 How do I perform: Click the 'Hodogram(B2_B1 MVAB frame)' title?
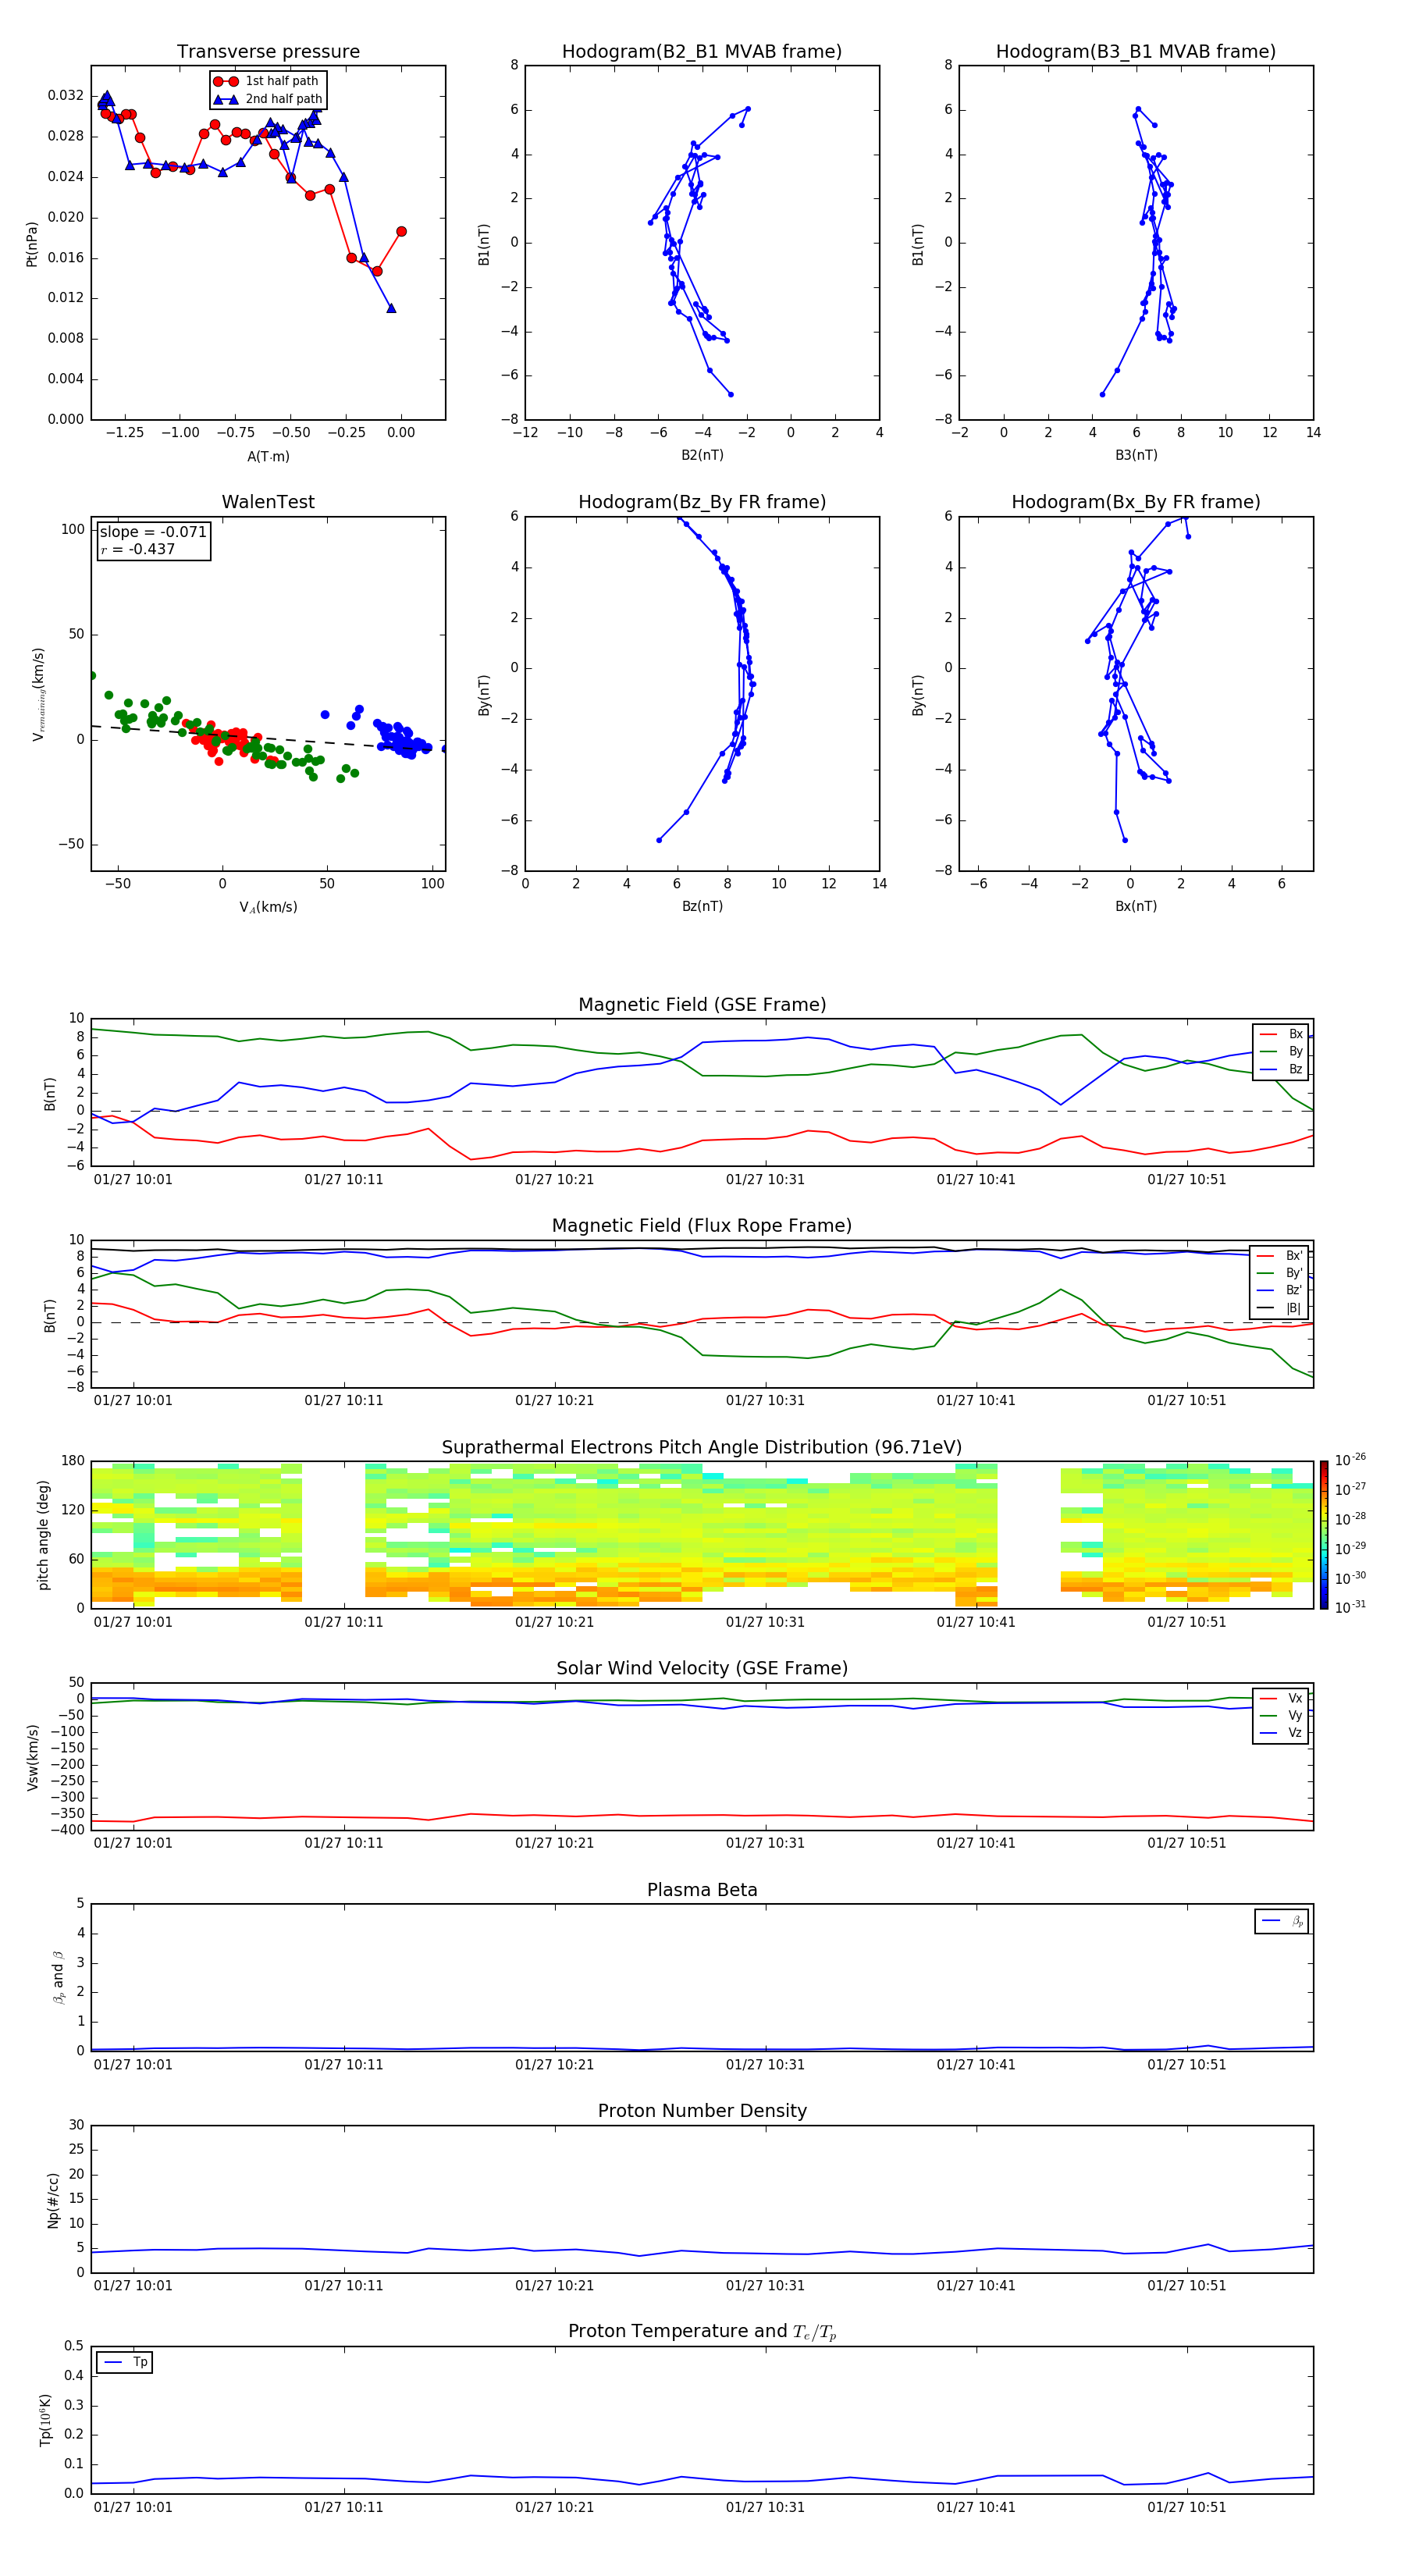tap(702, 52)
